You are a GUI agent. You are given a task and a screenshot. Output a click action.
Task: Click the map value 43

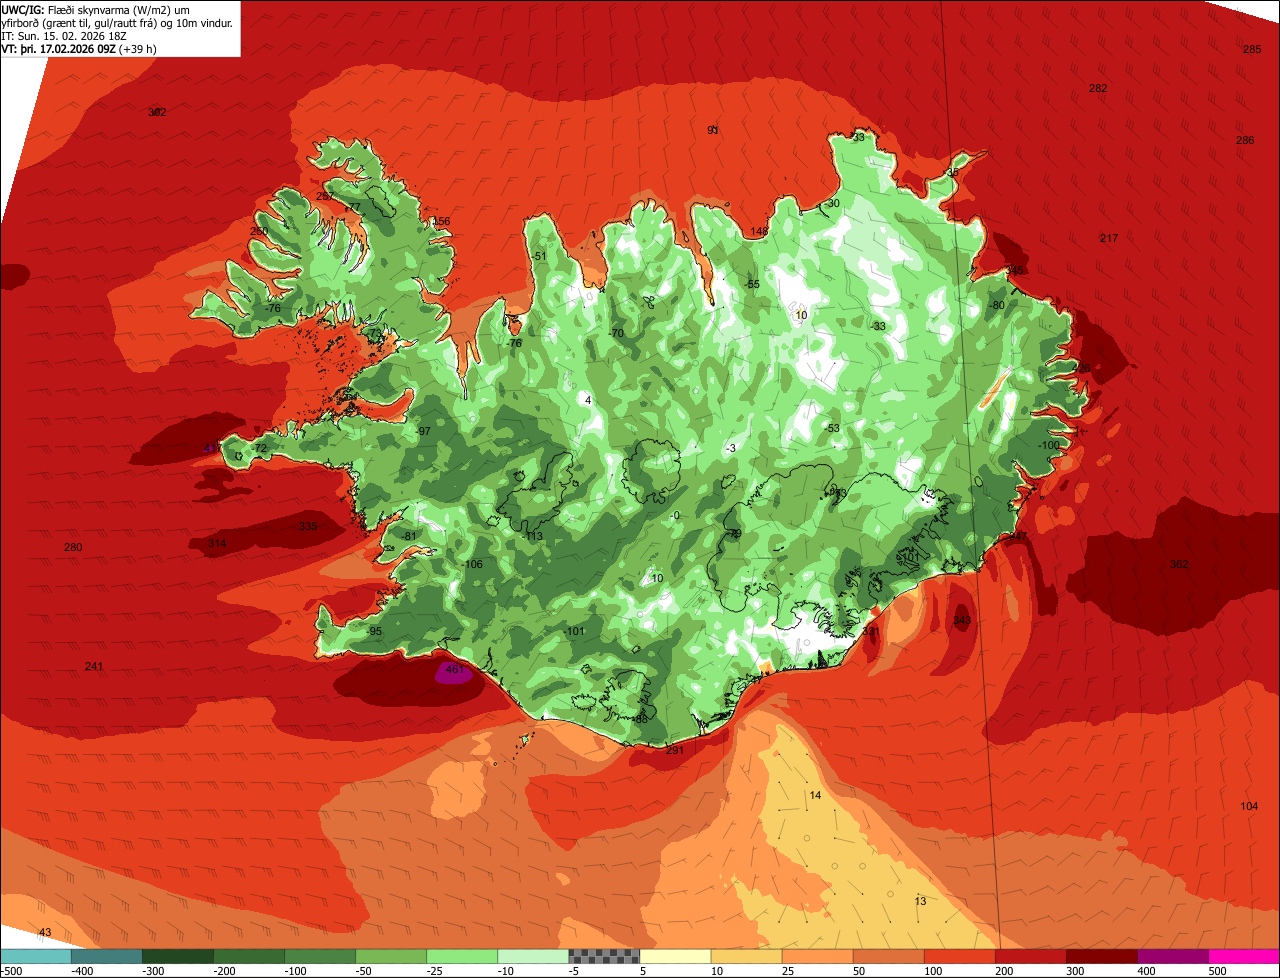coord(45,932)
